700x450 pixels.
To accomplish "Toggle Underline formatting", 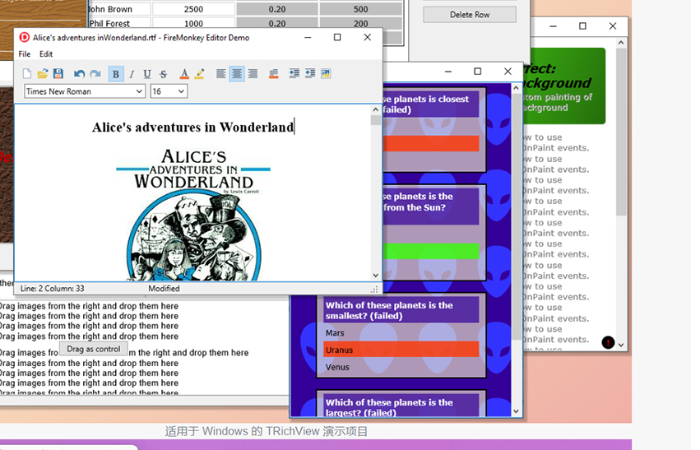I will (147, 74).
